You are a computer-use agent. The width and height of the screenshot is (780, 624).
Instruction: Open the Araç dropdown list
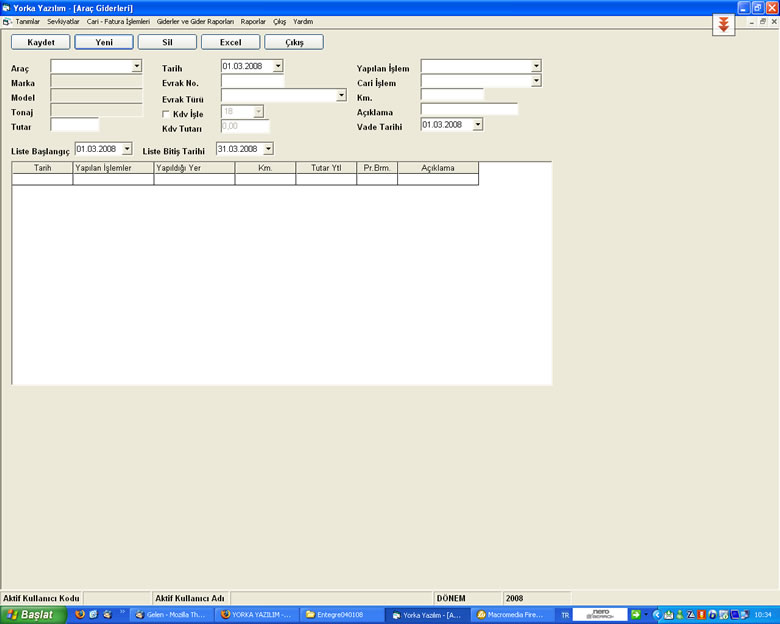coord(136,66)
